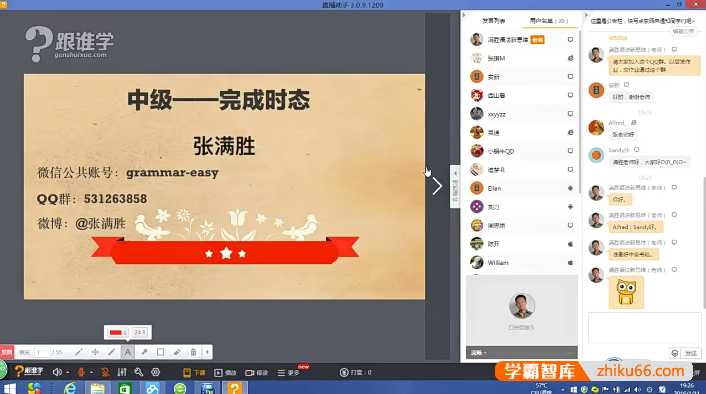706x394 pixels.
Task: Collapse chat panel with top-left triangle
Action: [x=586, y=15]
